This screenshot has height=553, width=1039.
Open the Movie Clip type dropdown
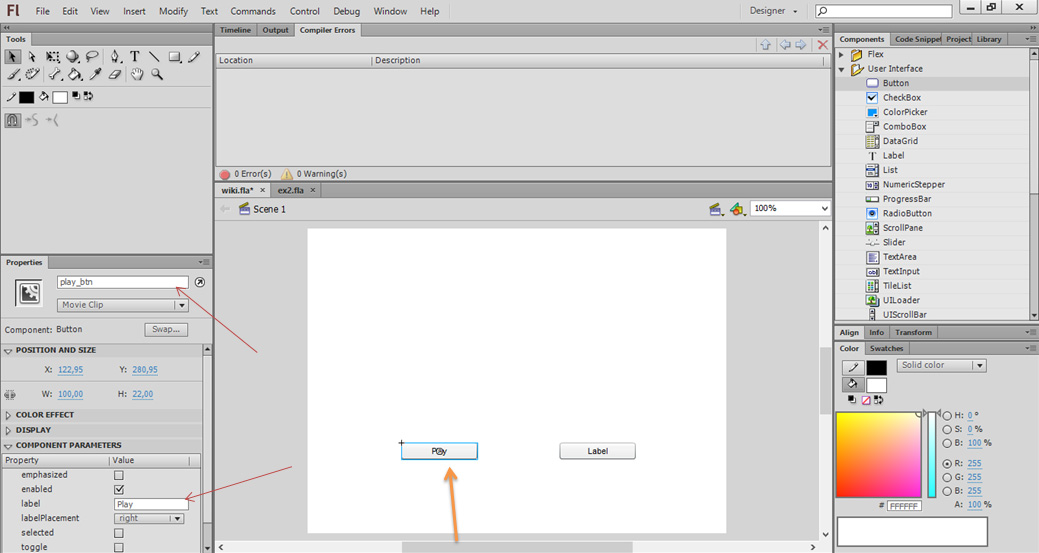pyautogui.click(x=123, y=305)
